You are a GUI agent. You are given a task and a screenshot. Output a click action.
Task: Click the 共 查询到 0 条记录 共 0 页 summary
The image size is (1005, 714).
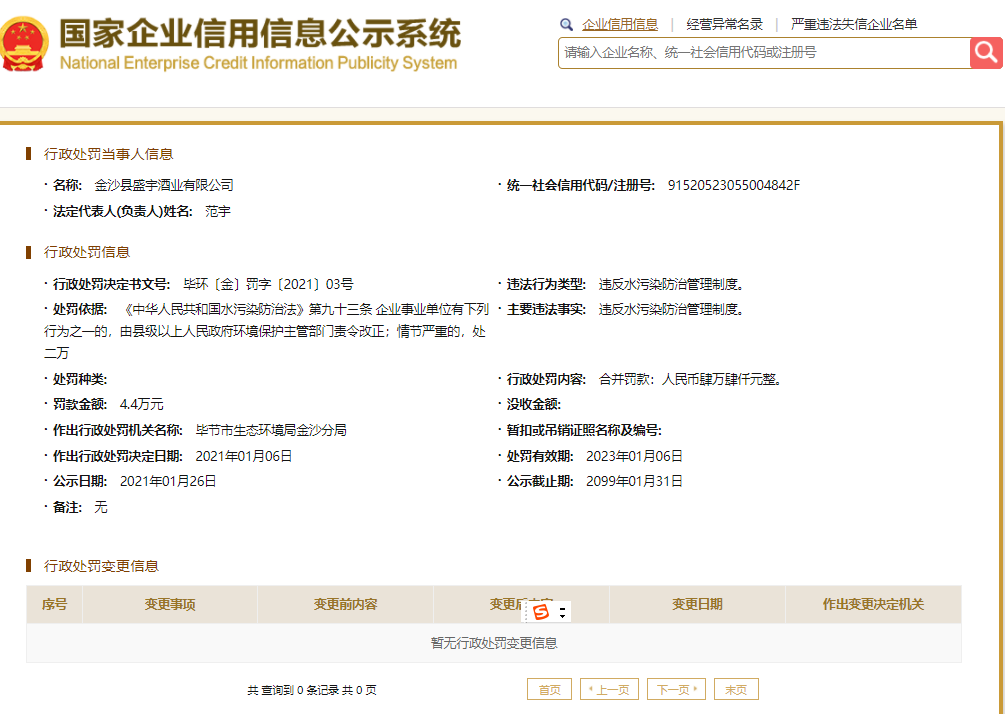pyautogui.click(x=312, y=690)
